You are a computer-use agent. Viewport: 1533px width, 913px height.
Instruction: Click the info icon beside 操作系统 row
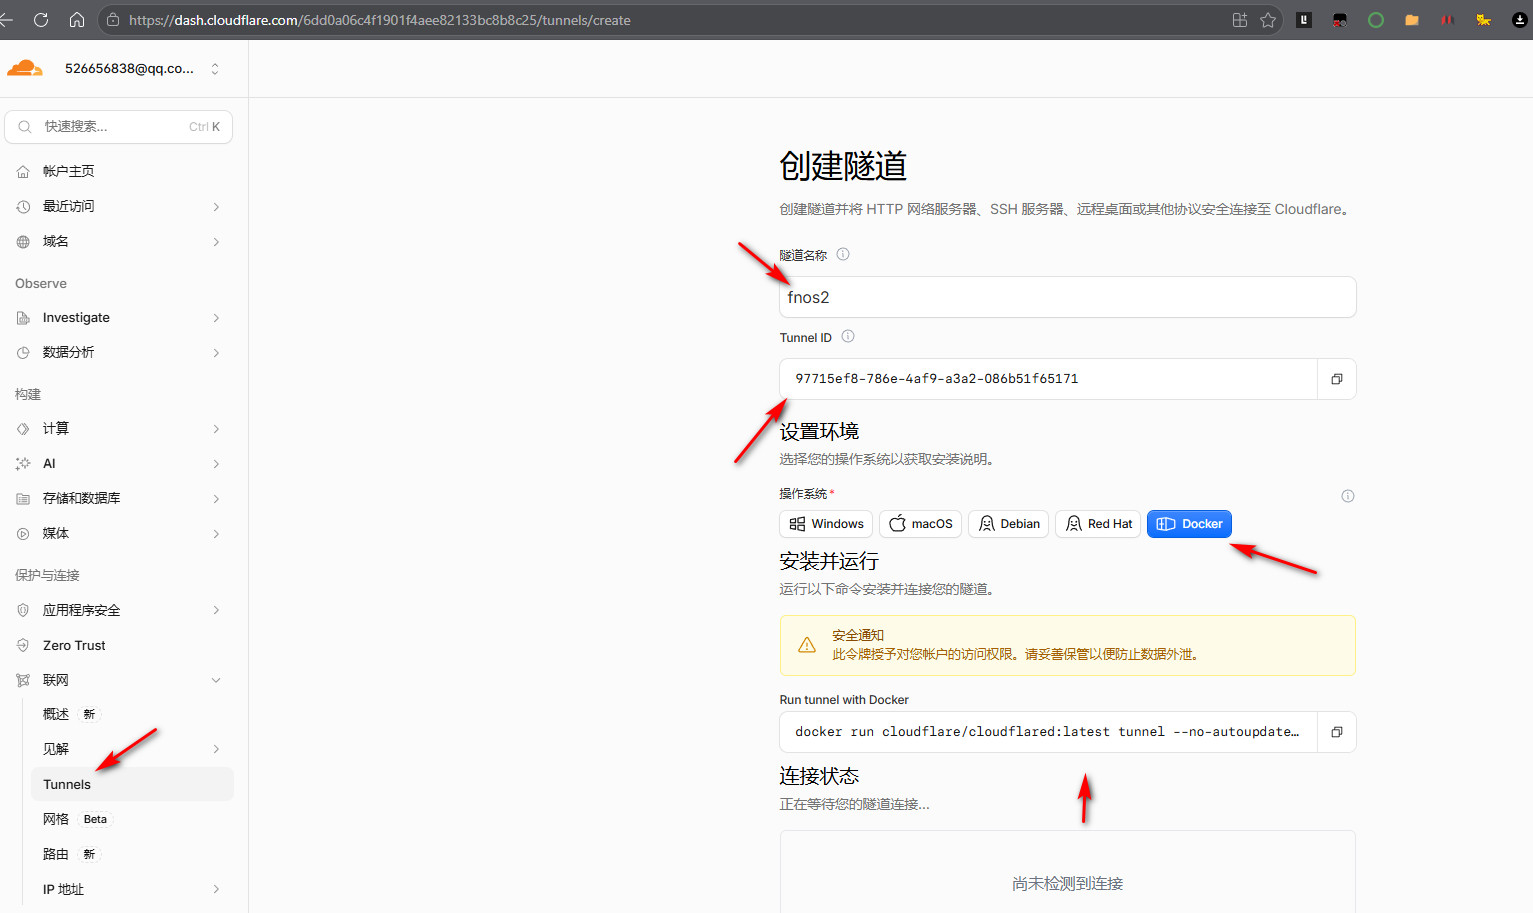[x=1348, y=496]
